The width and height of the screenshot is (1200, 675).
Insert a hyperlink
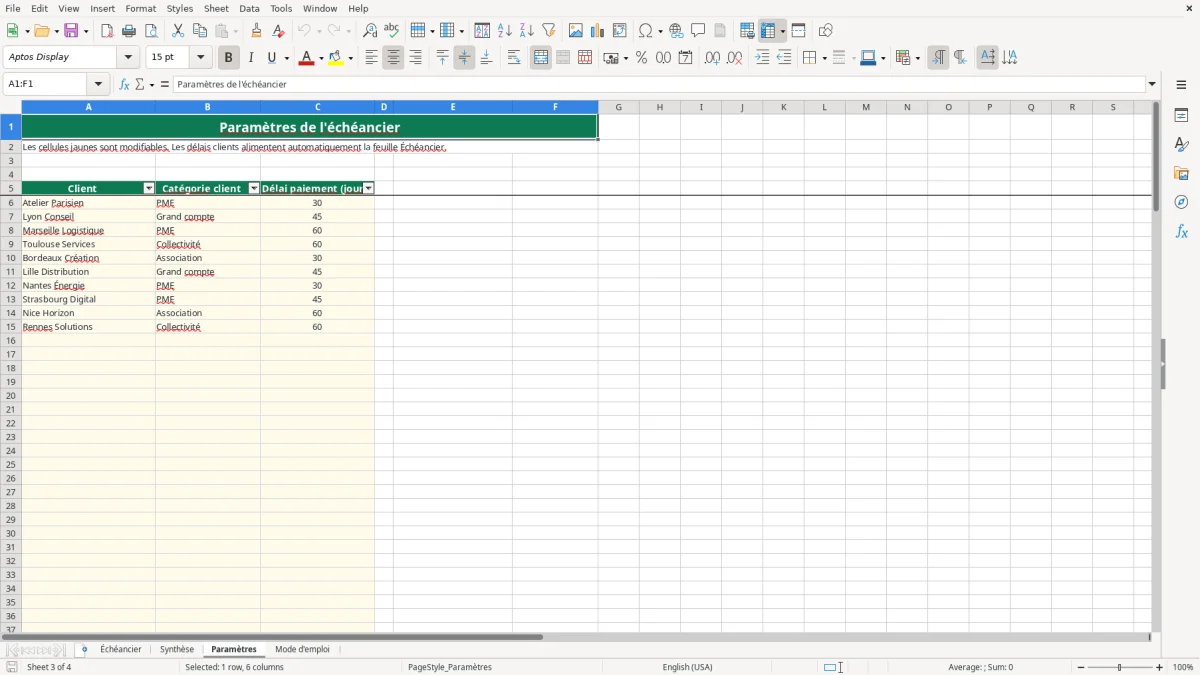pyautogui.click(x=676, y=31)
